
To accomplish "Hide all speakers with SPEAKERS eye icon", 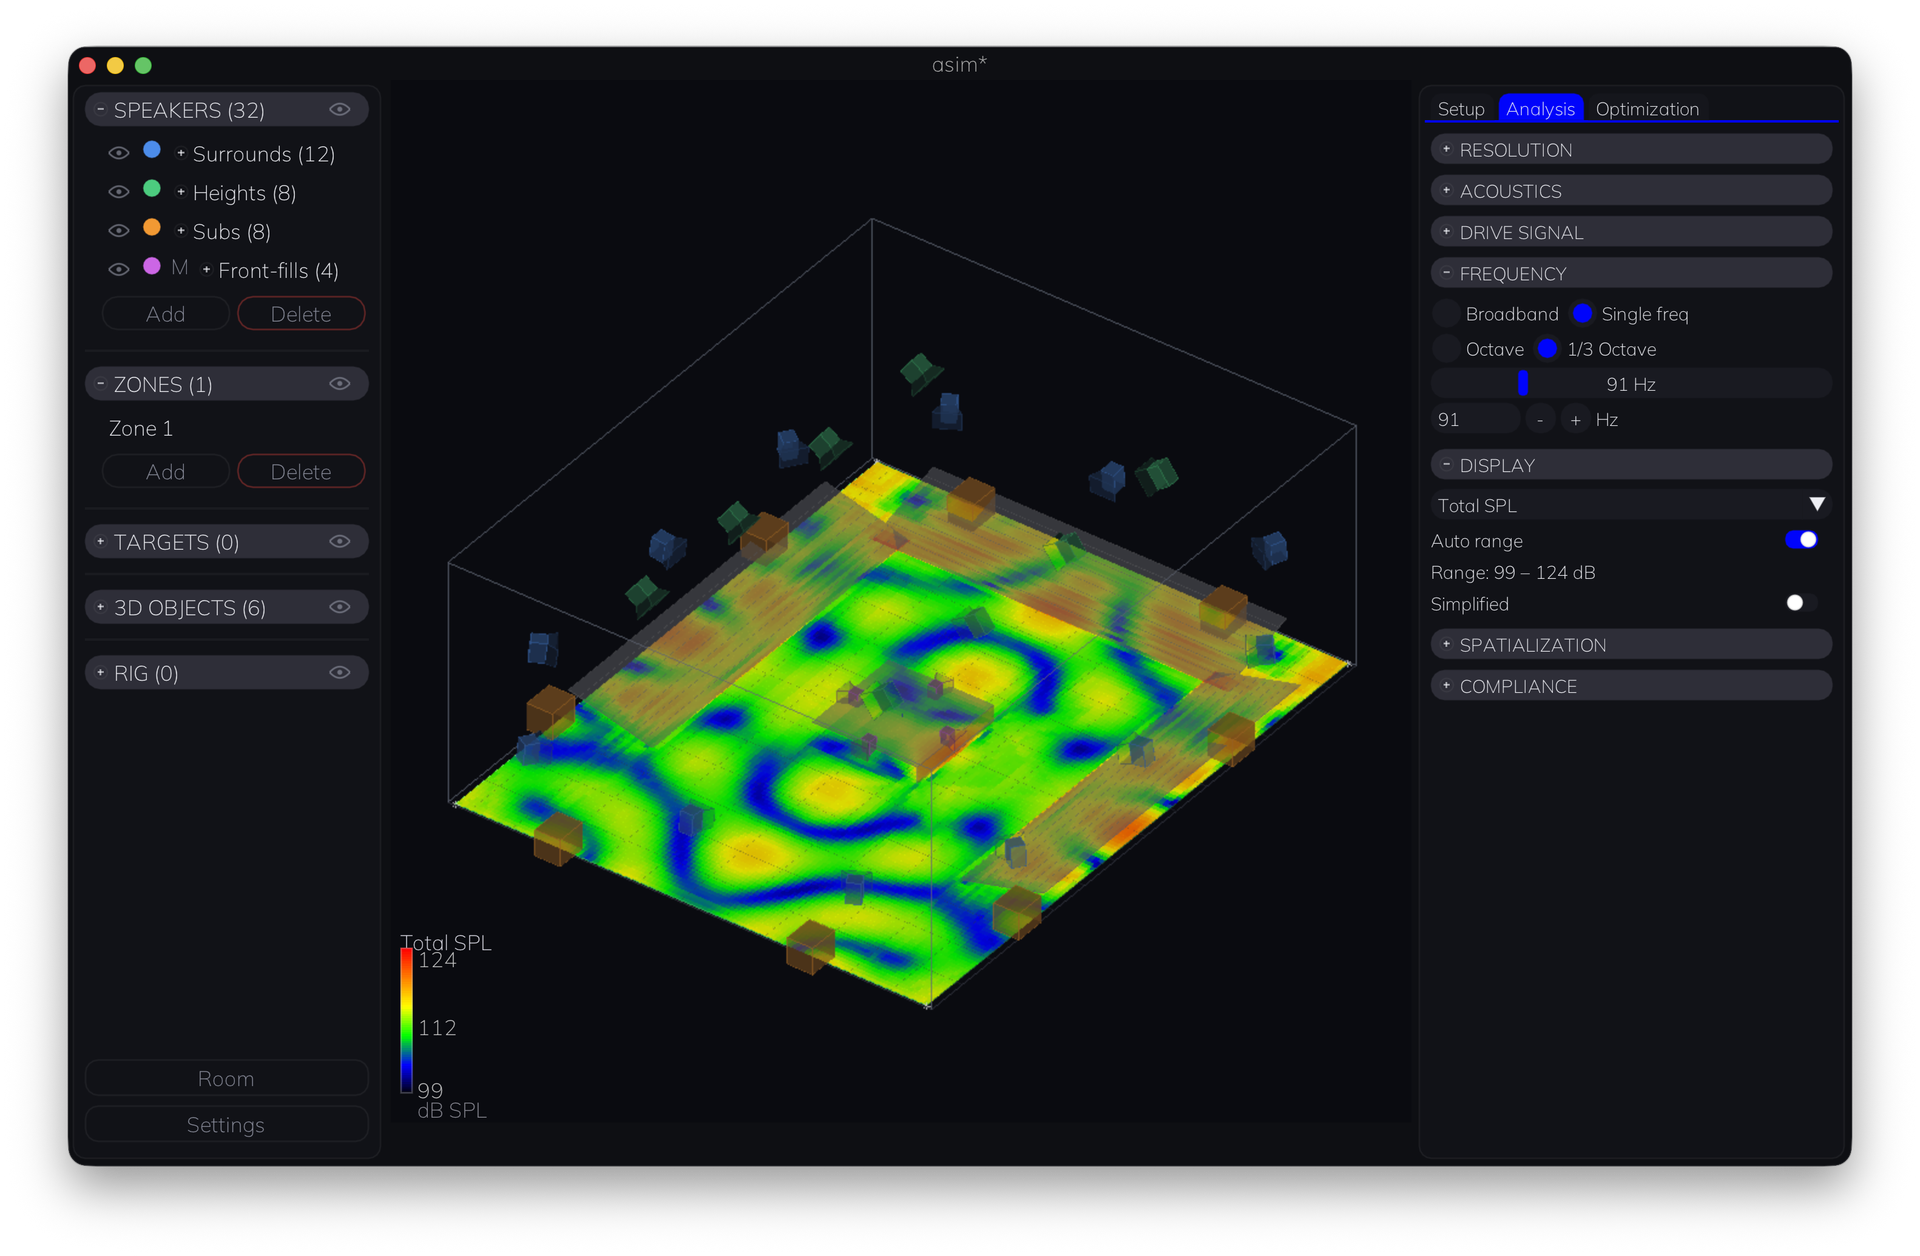I will (340, 110).
